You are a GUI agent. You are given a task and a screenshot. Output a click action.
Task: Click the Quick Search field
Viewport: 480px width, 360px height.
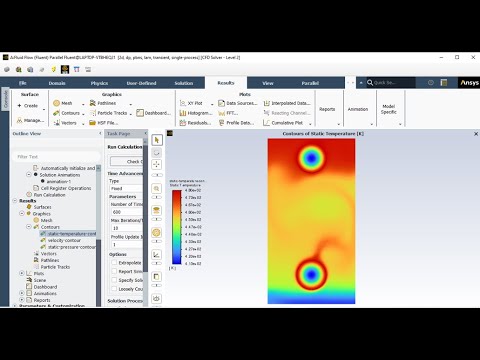[x=391, y=83]
